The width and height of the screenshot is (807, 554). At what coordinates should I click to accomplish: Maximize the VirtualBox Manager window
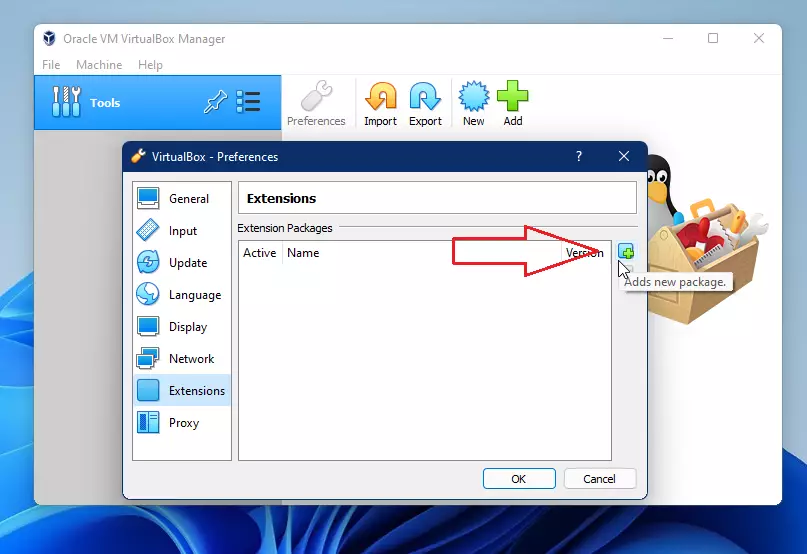pyautogui.click(x=713, y=38)
